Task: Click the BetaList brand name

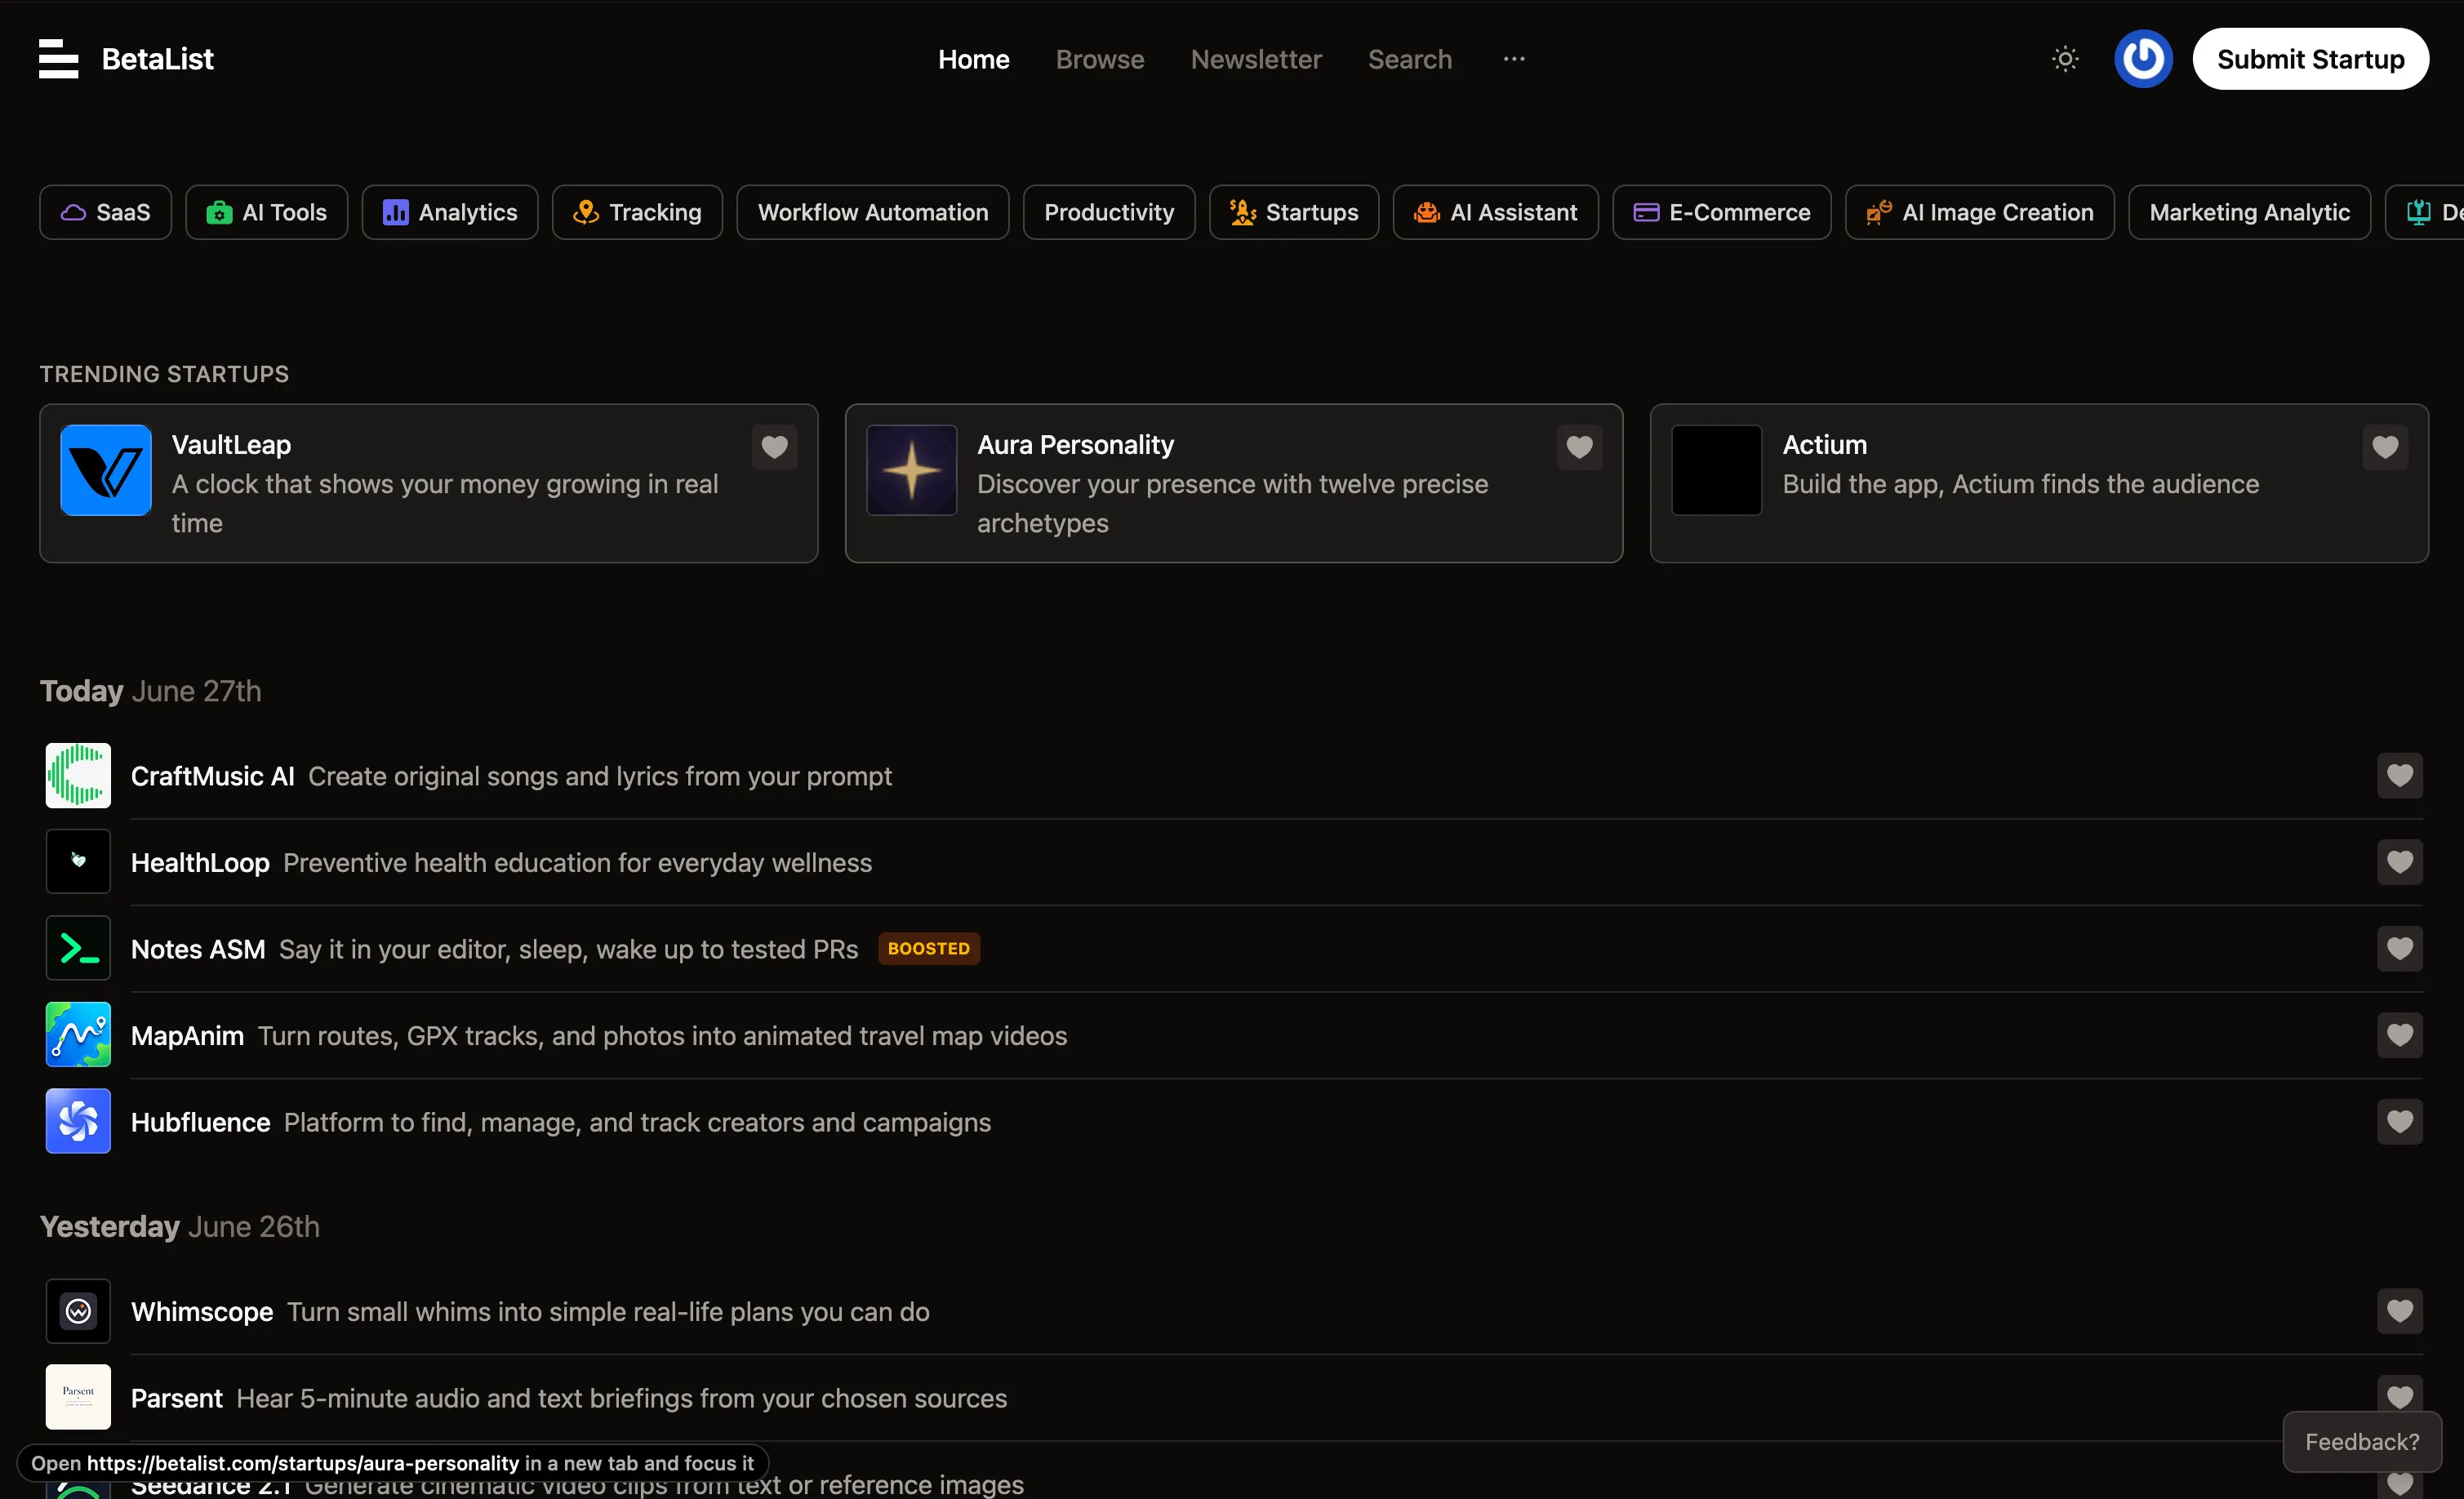Action: [158, 59]
